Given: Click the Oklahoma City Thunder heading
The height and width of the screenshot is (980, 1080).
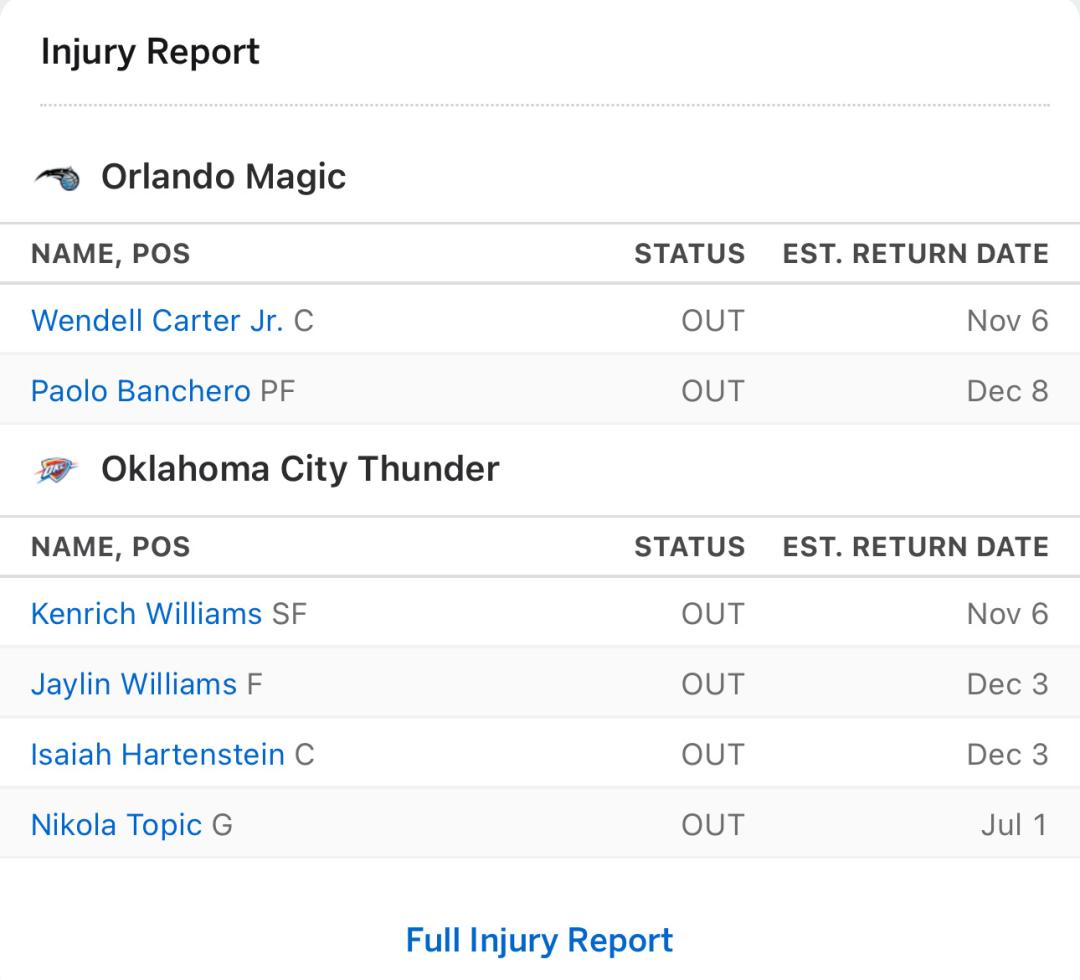Looking at the screenshot, I should click(300, 470).
